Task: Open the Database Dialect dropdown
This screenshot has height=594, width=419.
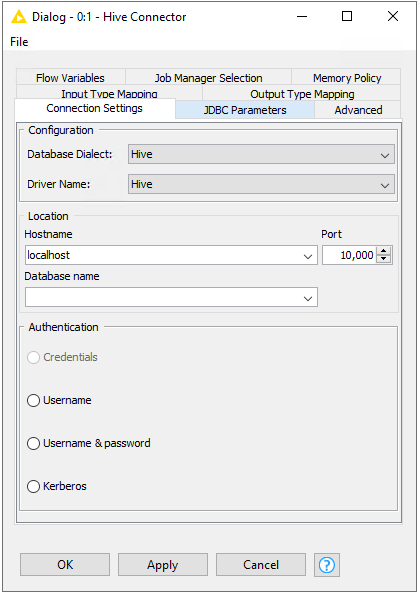Action: (x=261, y=154)
